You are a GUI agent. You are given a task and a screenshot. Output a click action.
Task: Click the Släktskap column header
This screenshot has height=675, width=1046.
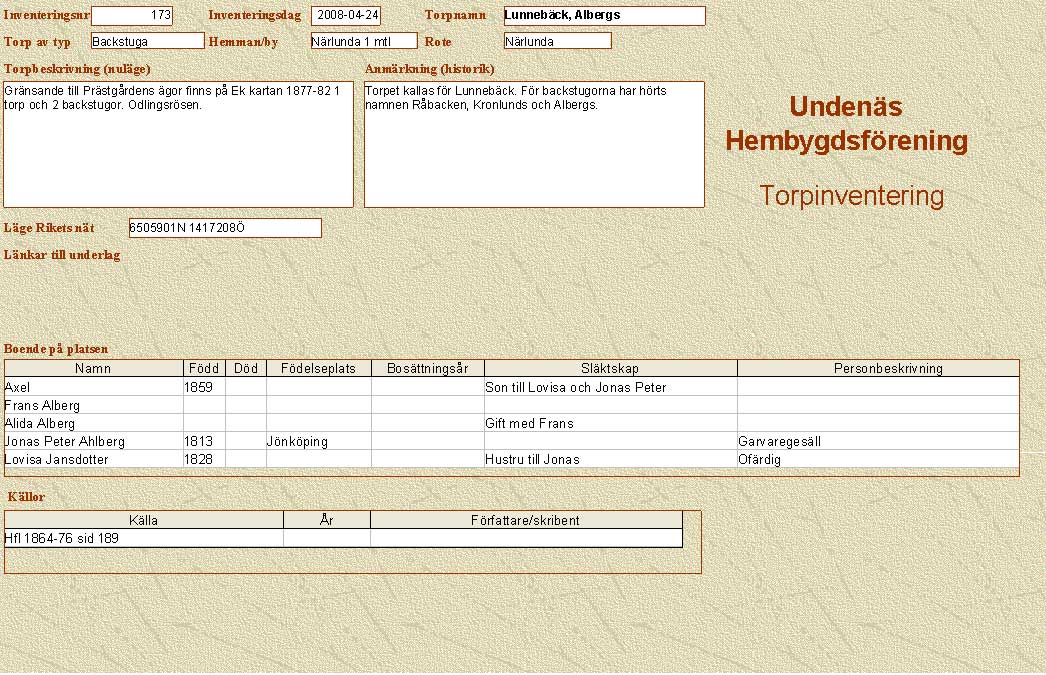(x=610, y=368)
